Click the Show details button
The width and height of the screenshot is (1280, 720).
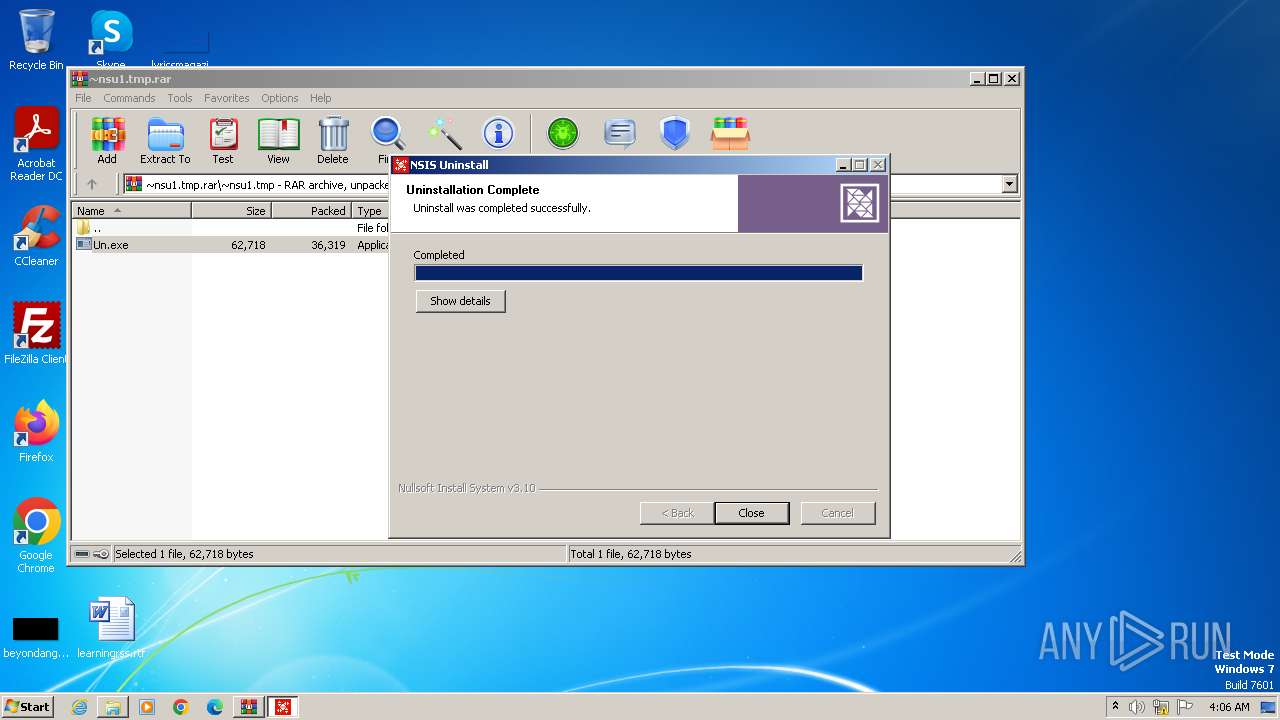460,301
